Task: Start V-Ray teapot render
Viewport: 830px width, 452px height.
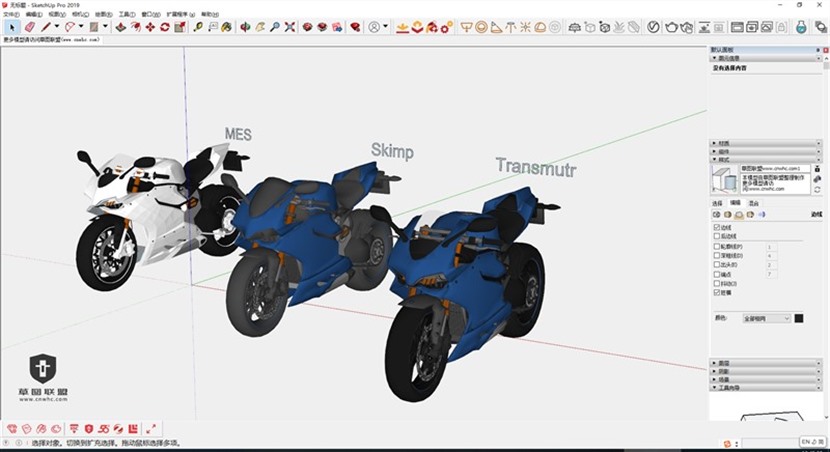Action: click(671, 26)
